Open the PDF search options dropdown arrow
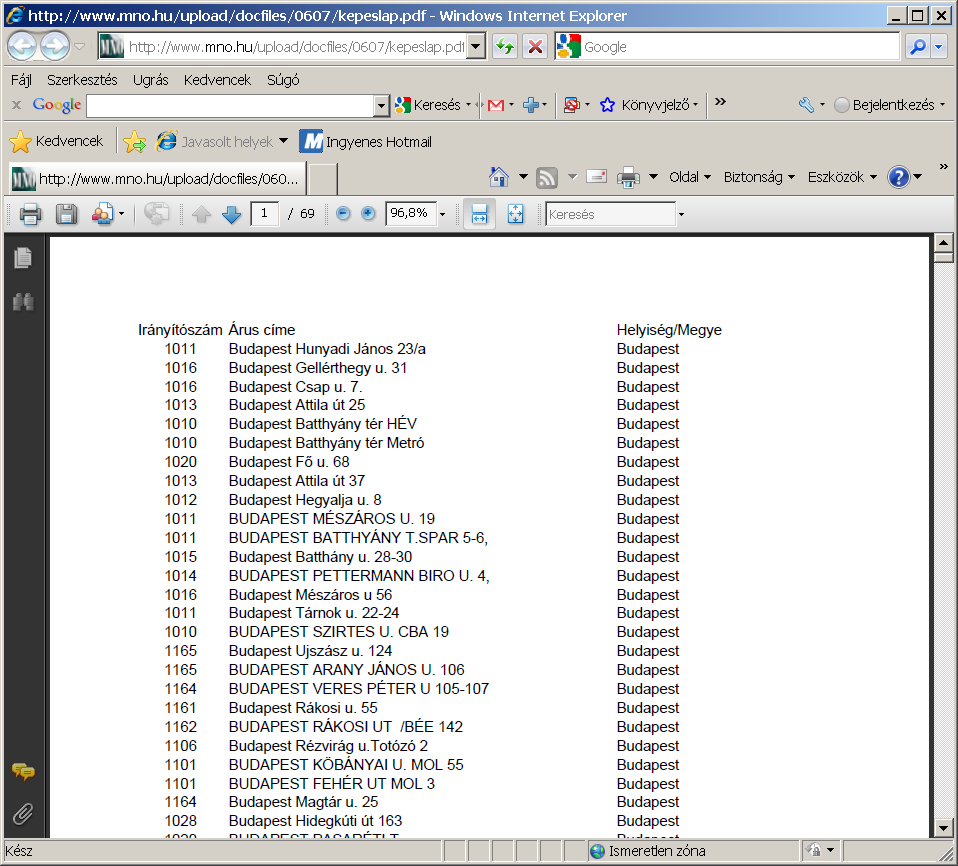 pyautogui.click(x=681, y=215)
